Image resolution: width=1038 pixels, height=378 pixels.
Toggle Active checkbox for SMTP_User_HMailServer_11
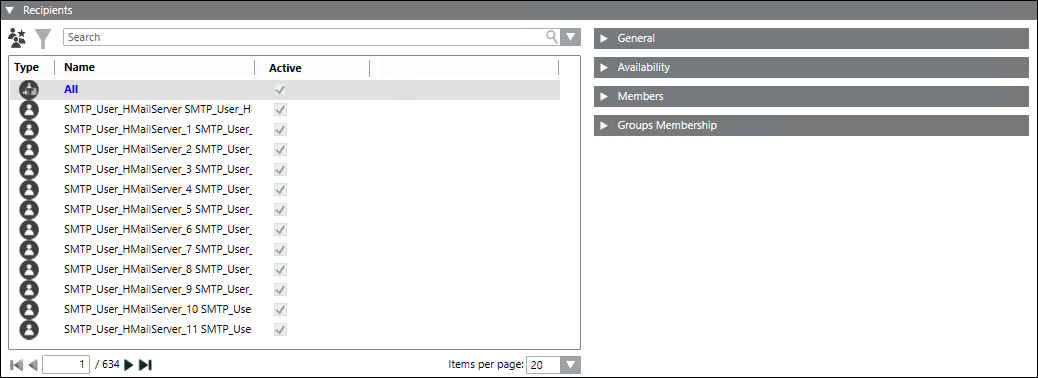point(281,329)
